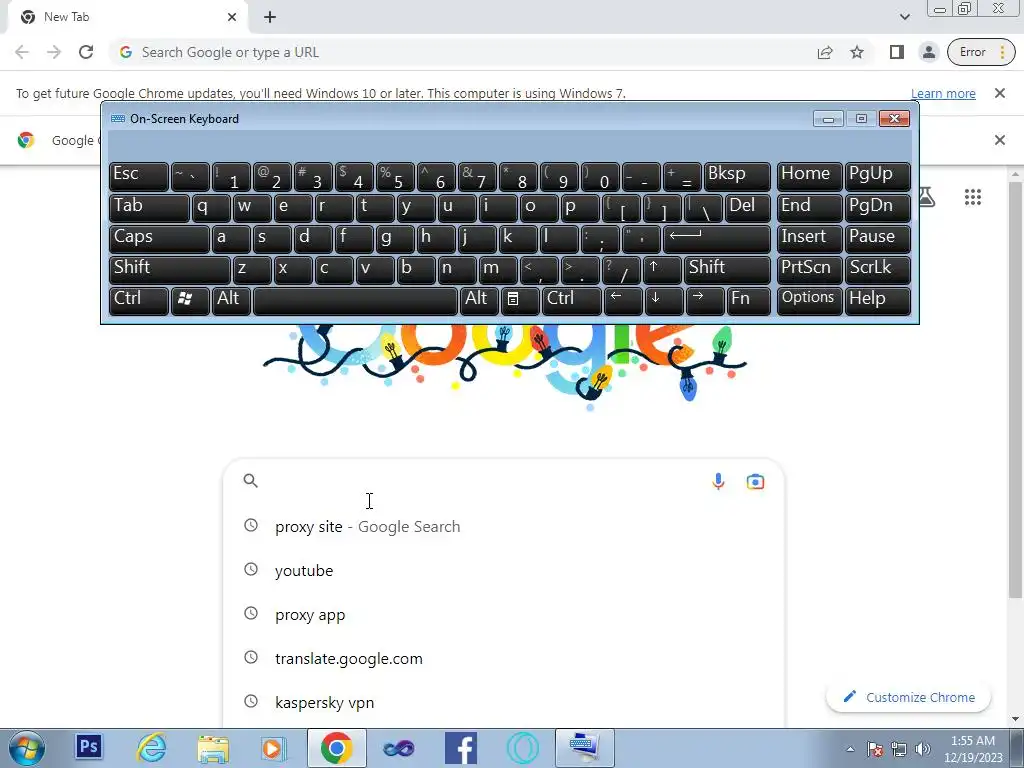The width and height of the screenshot is (1024, 768).
Task: Click the up arrow key
Action: point(662,270)
